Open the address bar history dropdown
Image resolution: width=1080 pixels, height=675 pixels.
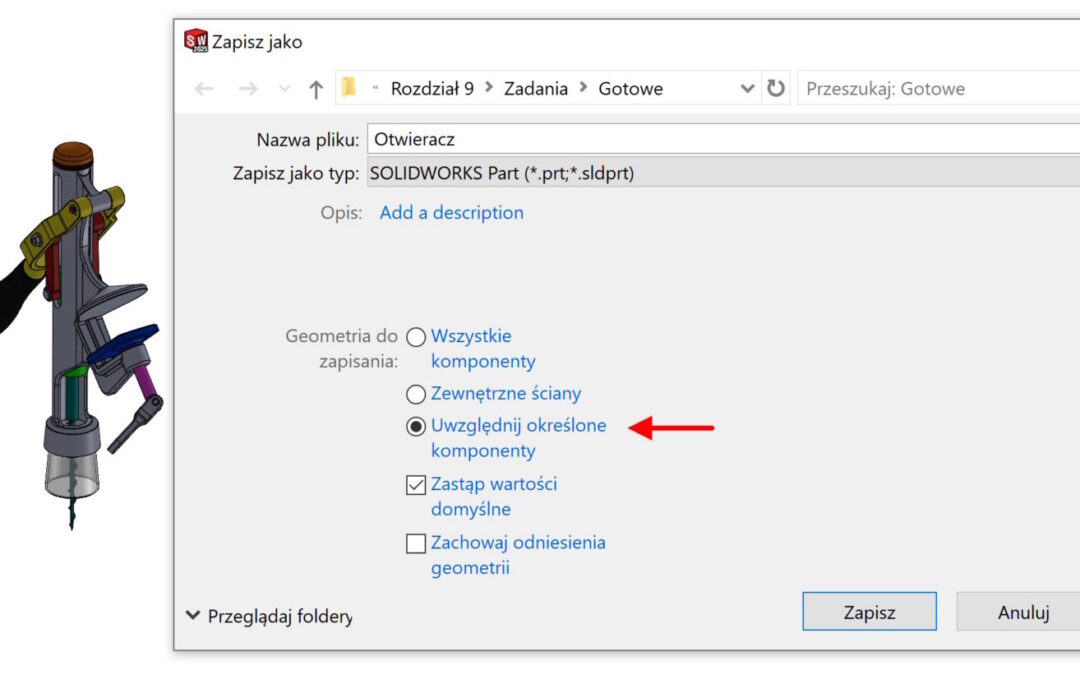pyautogui.click(x=747, y=89)
